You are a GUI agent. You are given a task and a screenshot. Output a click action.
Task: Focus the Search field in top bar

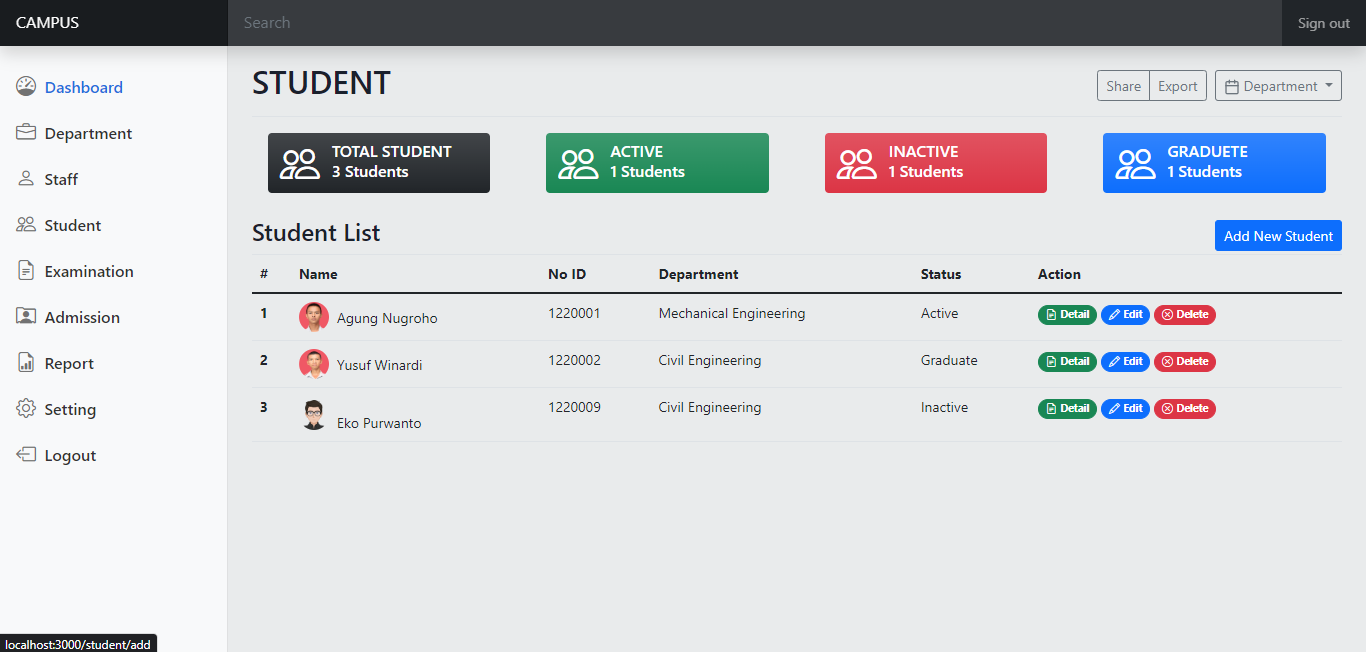[750, 23]
